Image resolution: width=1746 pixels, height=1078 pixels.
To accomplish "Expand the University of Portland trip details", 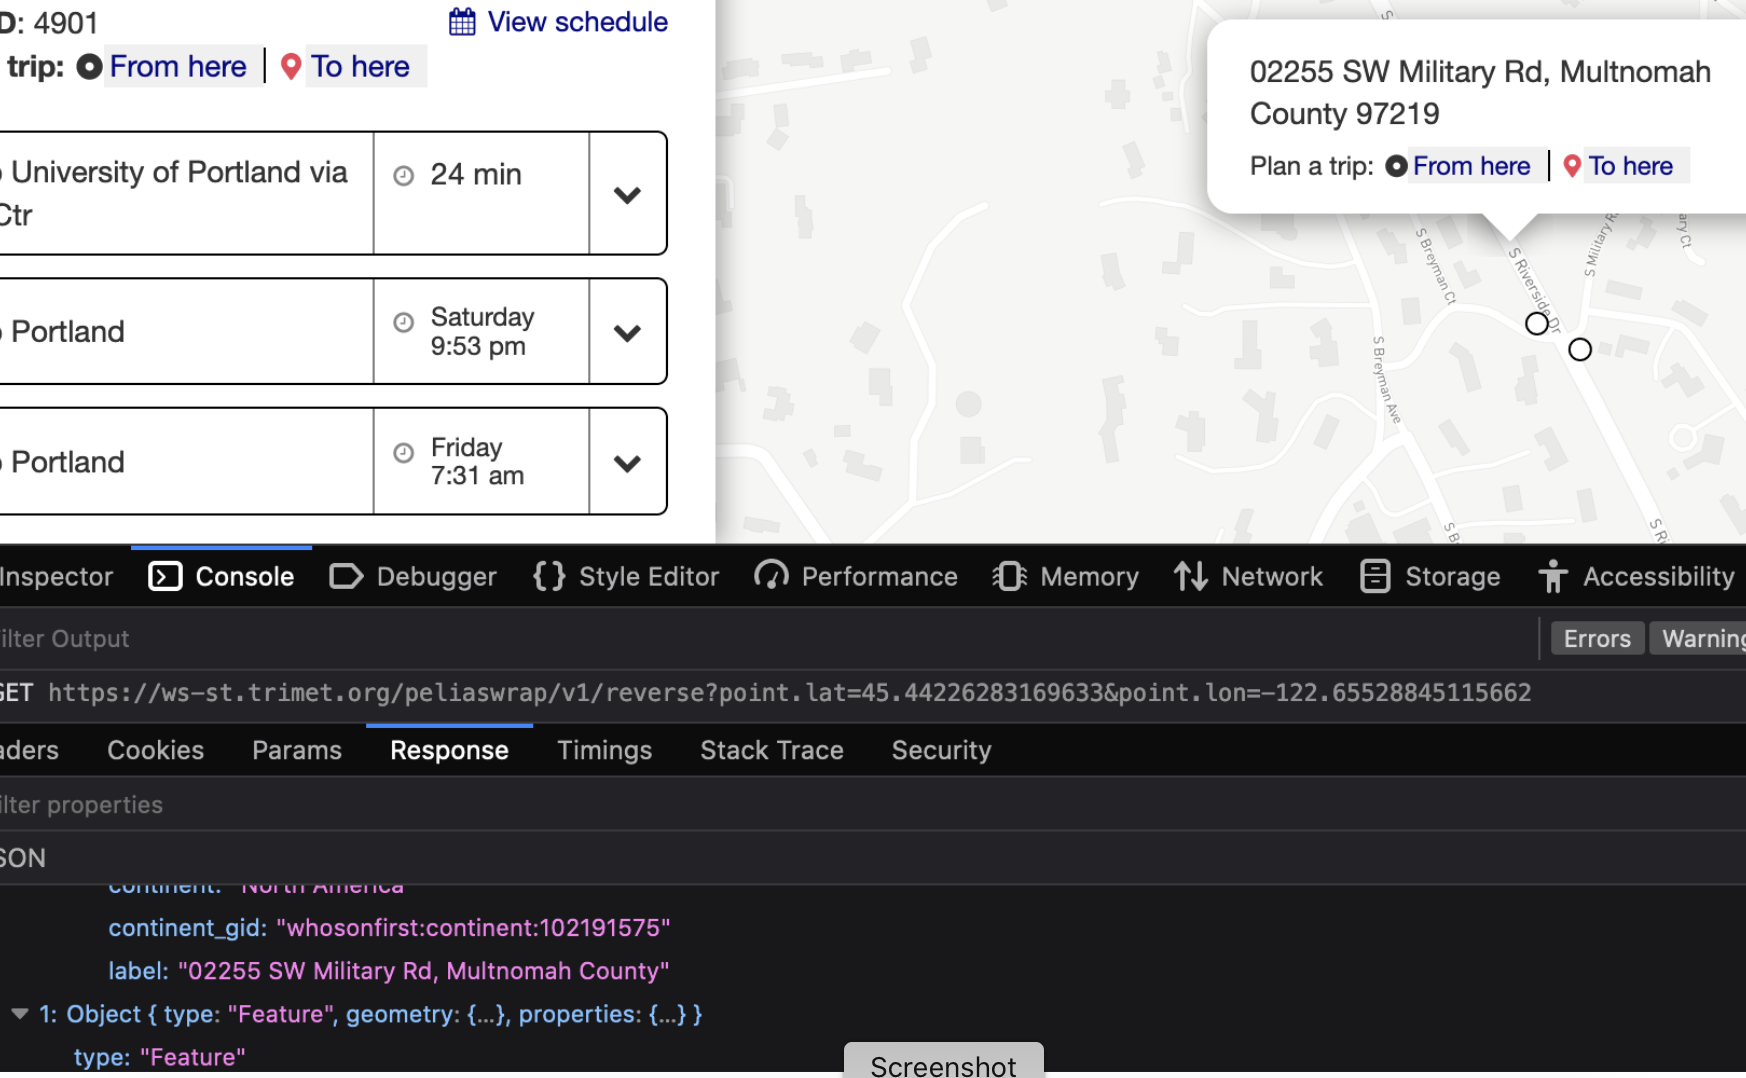I will [x=627, y=193].
